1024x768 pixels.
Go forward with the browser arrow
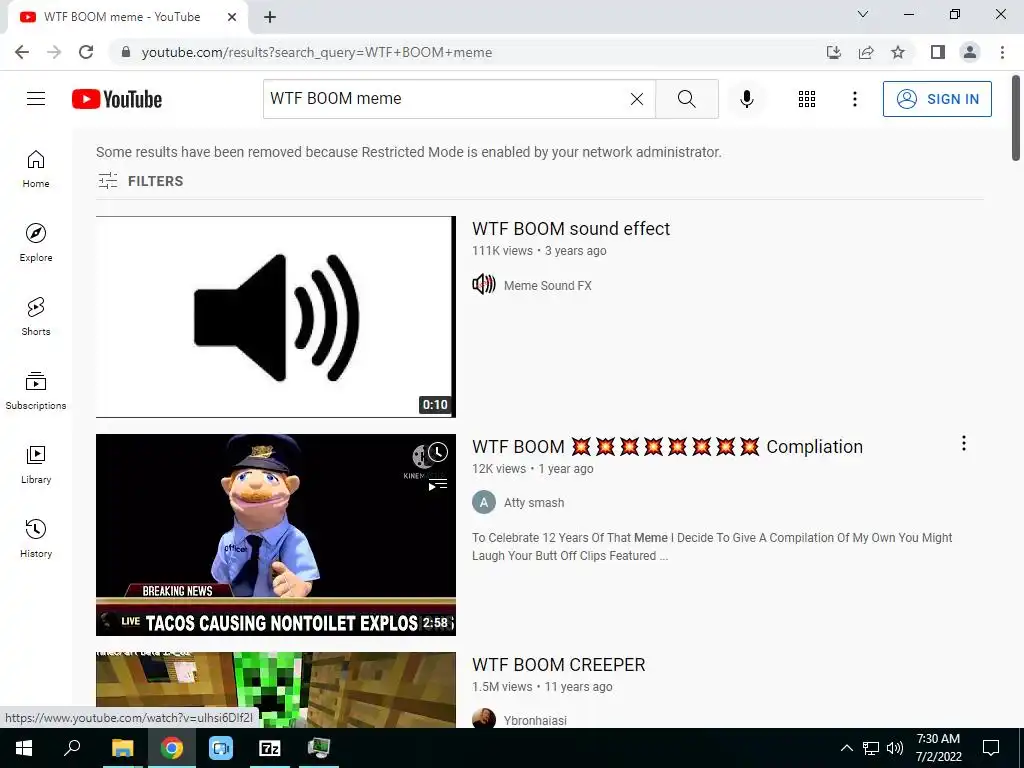54,52
